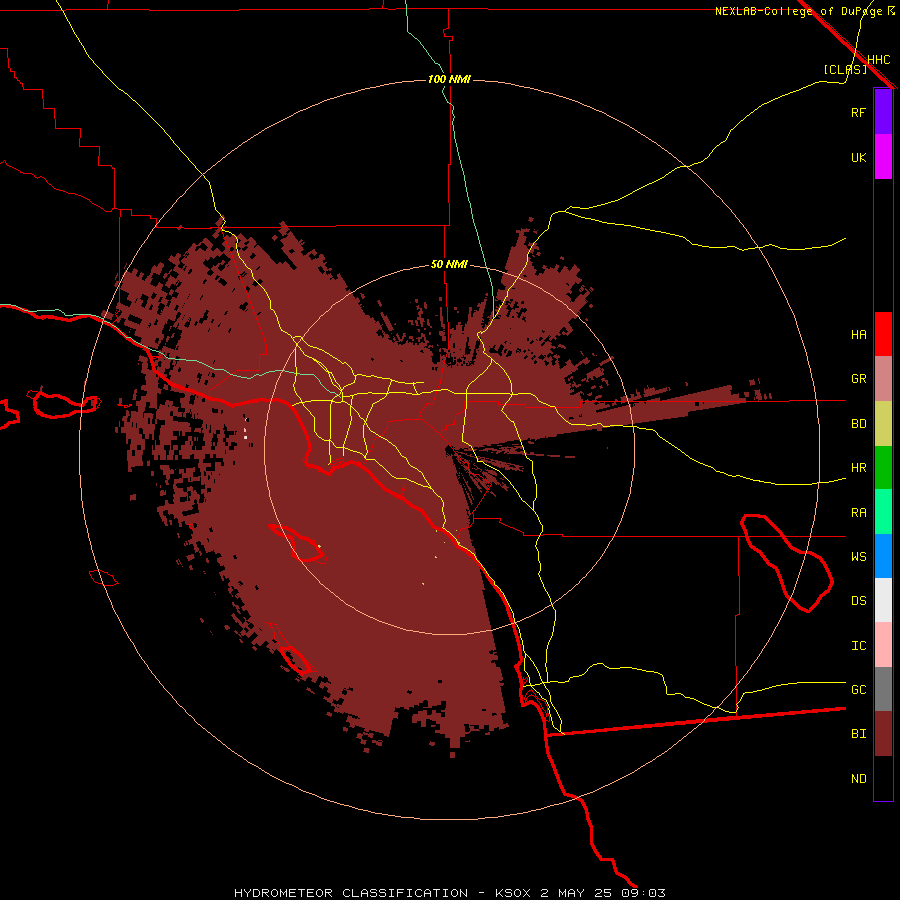Viewport: 900px width, 900px height.
Task: Click the WS legend label
Action: (x=858, y=557)
